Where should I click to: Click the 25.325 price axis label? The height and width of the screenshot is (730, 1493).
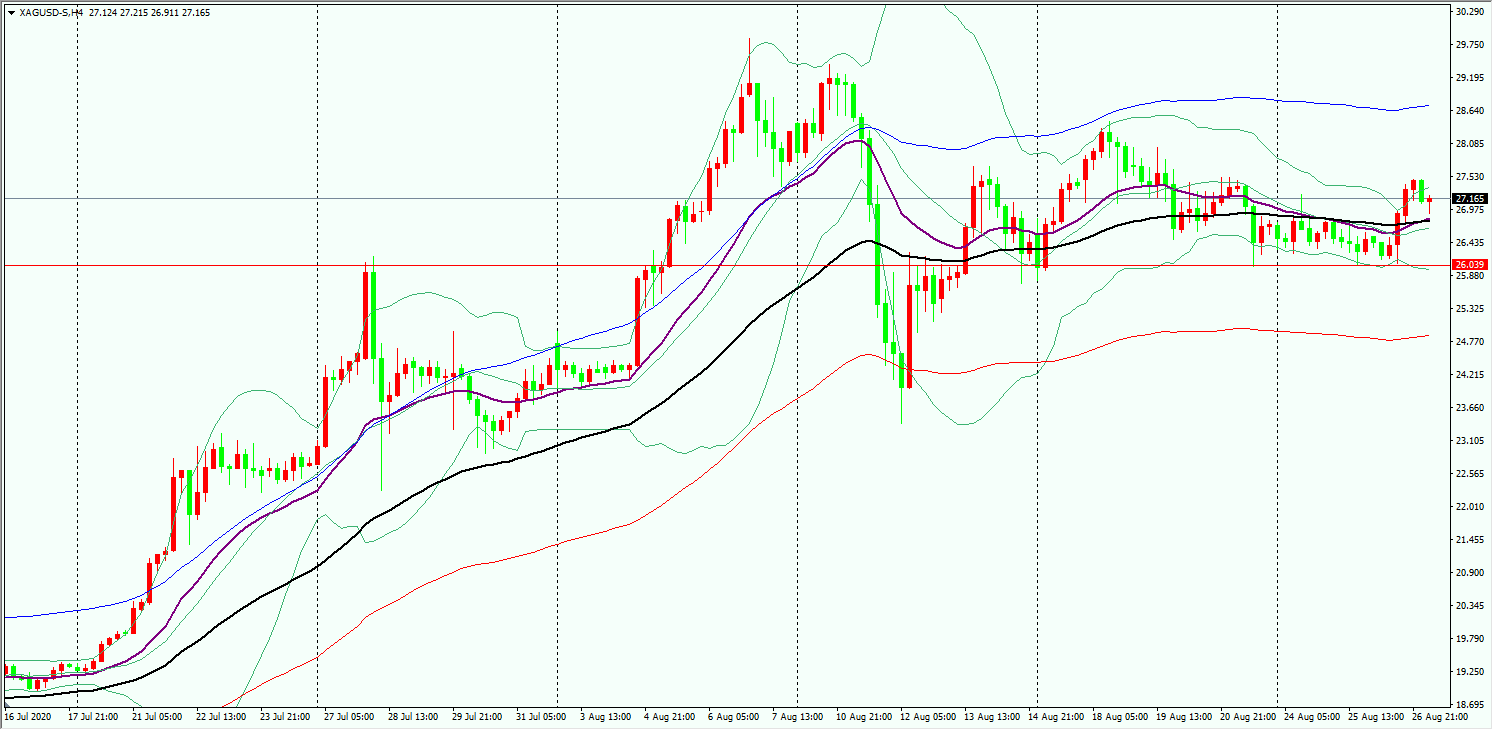tap(1469, 309)
